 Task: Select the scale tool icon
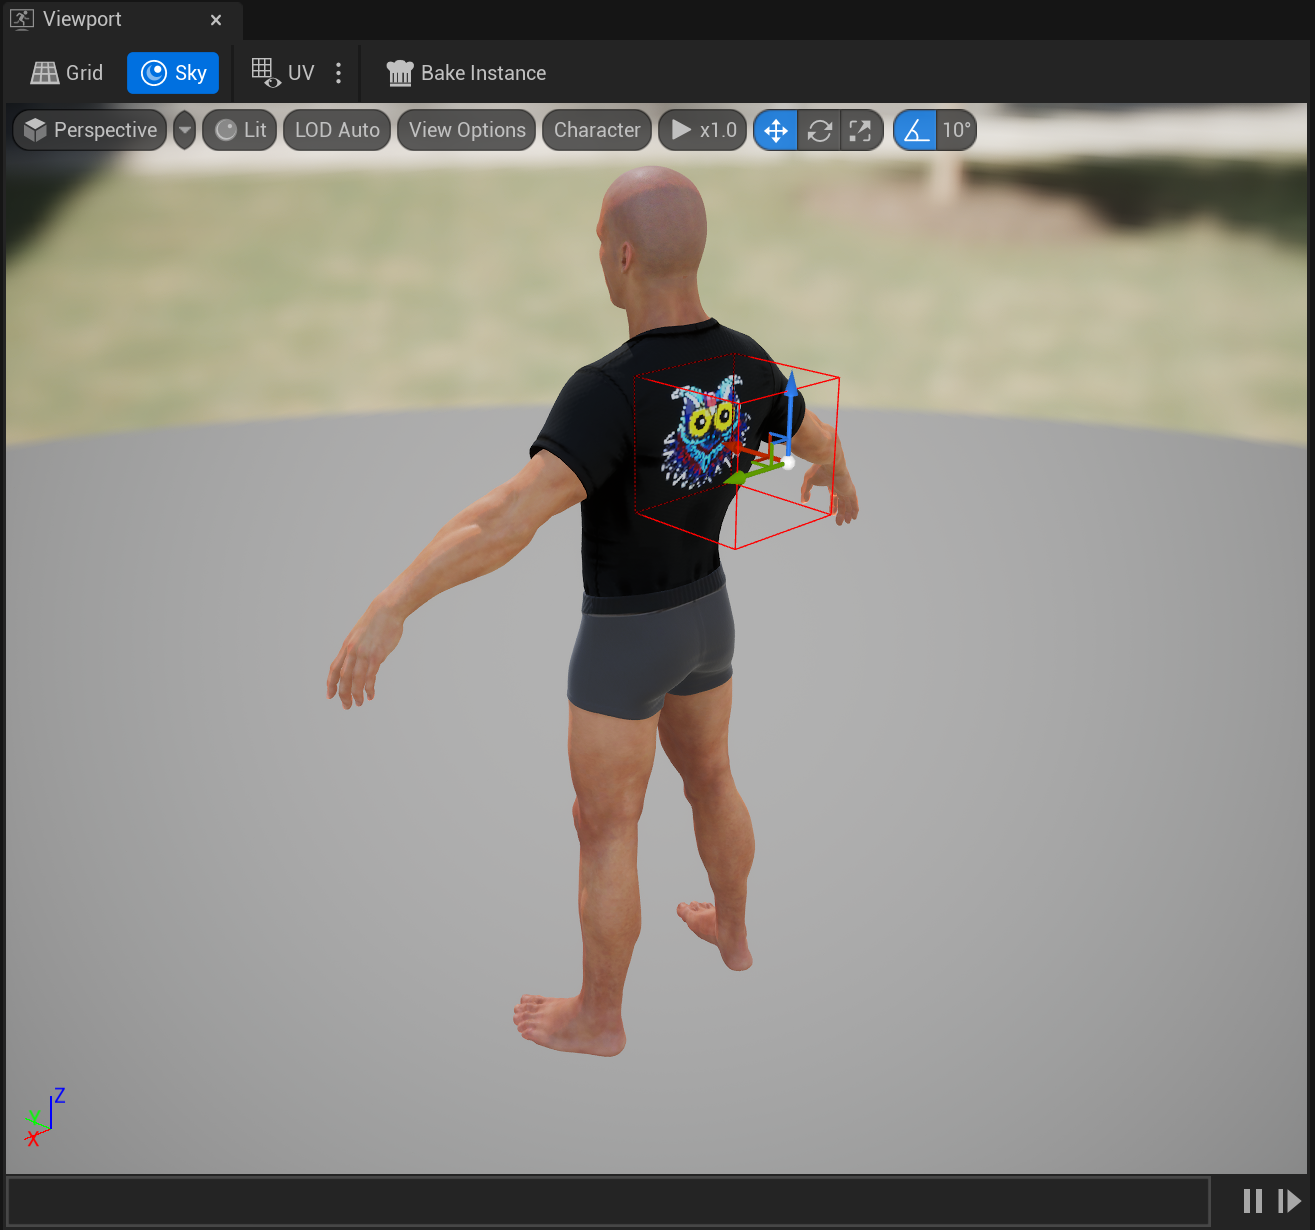point(861,130)
